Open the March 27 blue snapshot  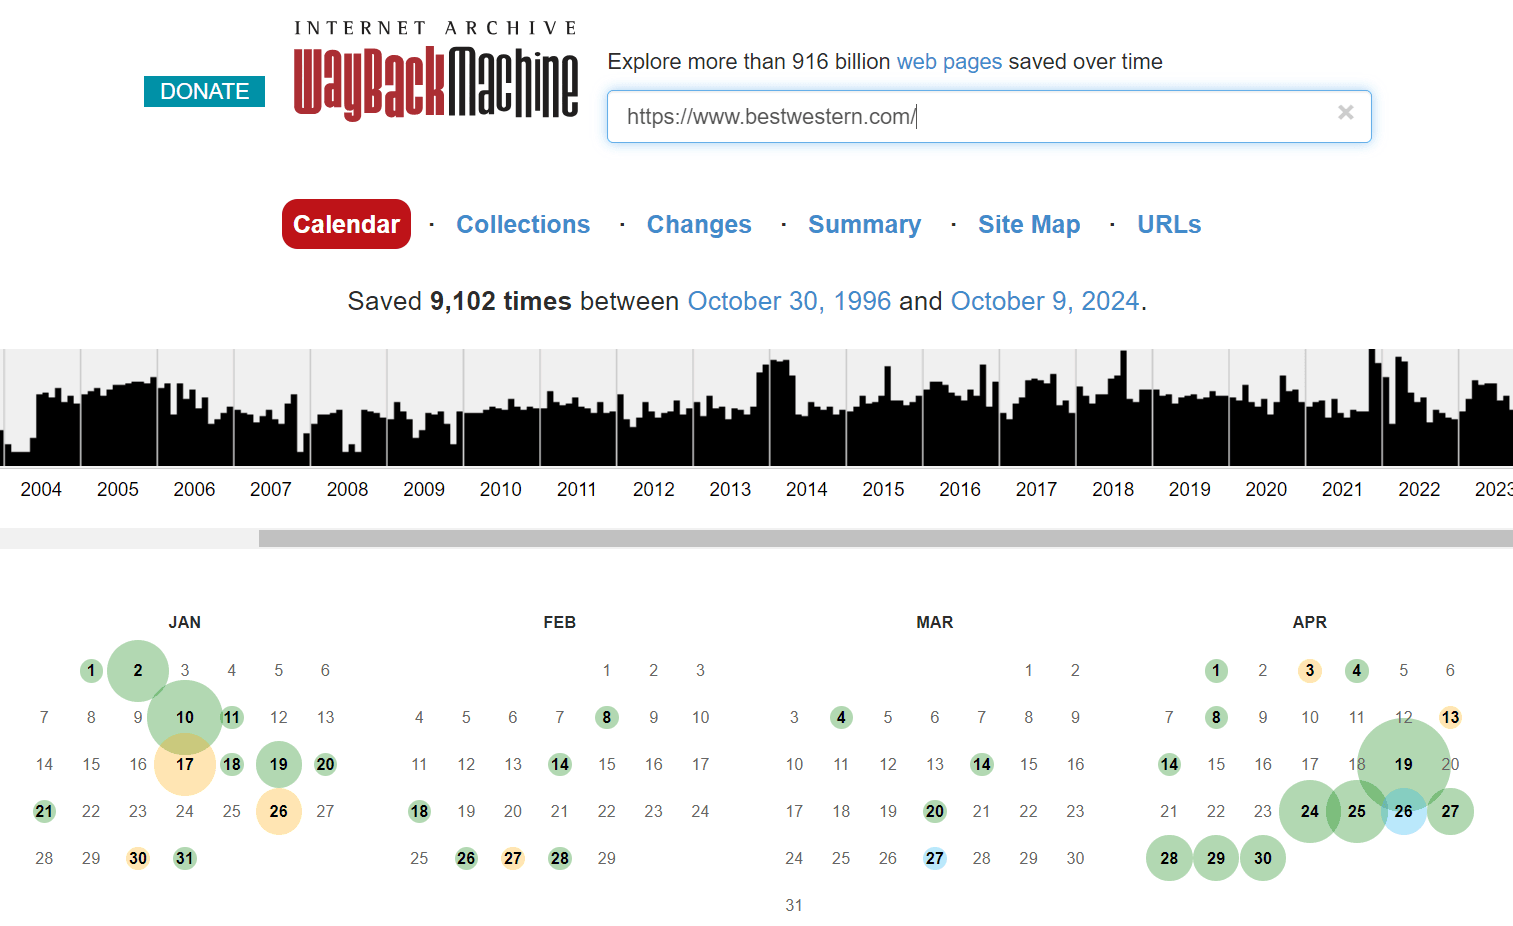coord(935,858)
